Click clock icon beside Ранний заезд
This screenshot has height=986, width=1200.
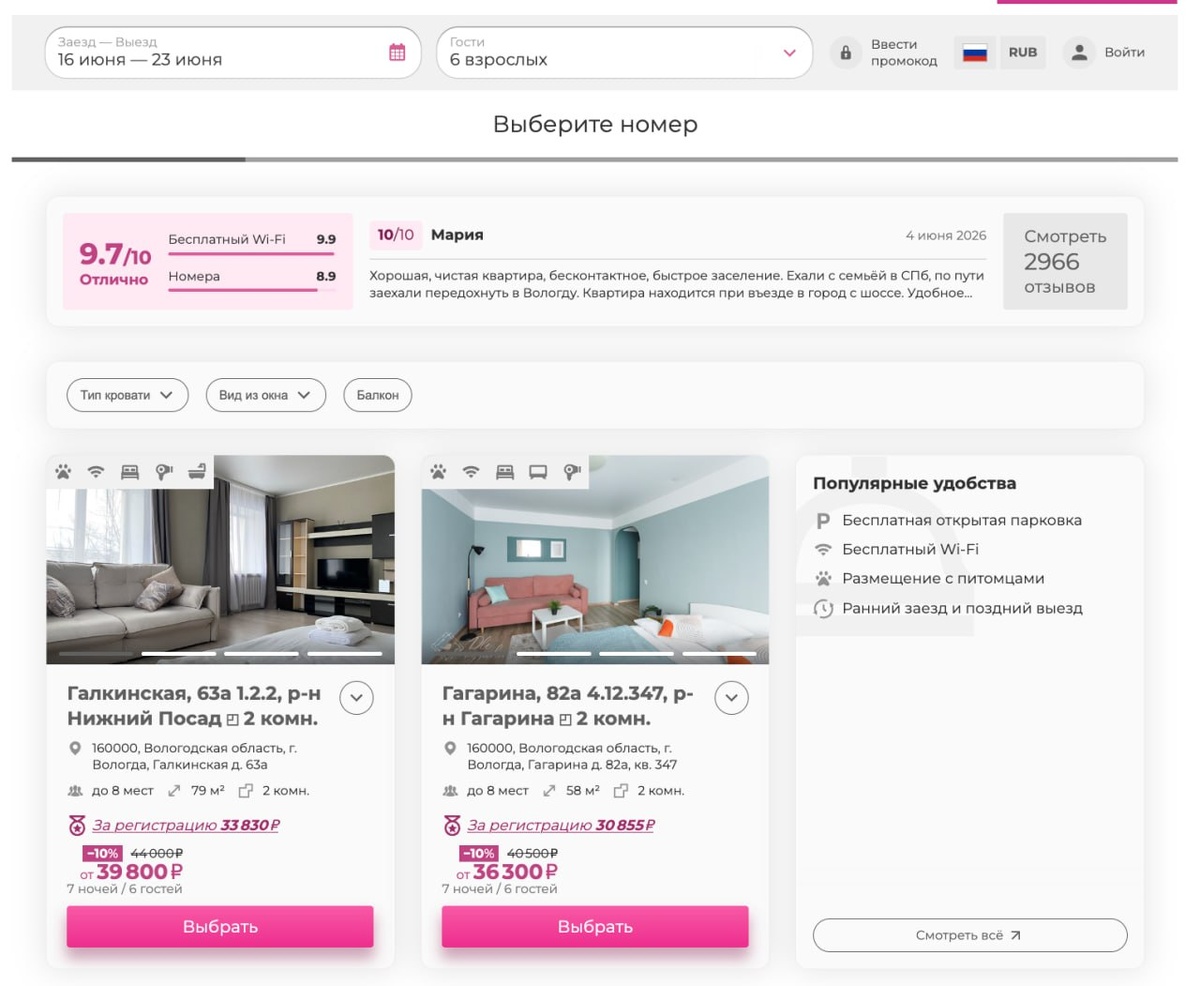[823, 608]
